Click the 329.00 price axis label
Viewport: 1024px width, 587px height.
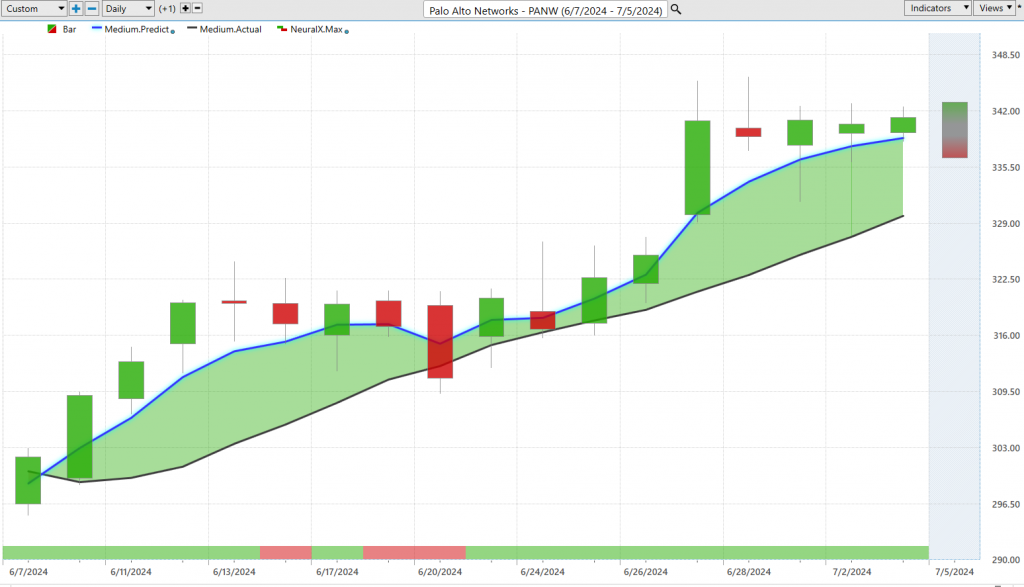tap(1006, 223)
